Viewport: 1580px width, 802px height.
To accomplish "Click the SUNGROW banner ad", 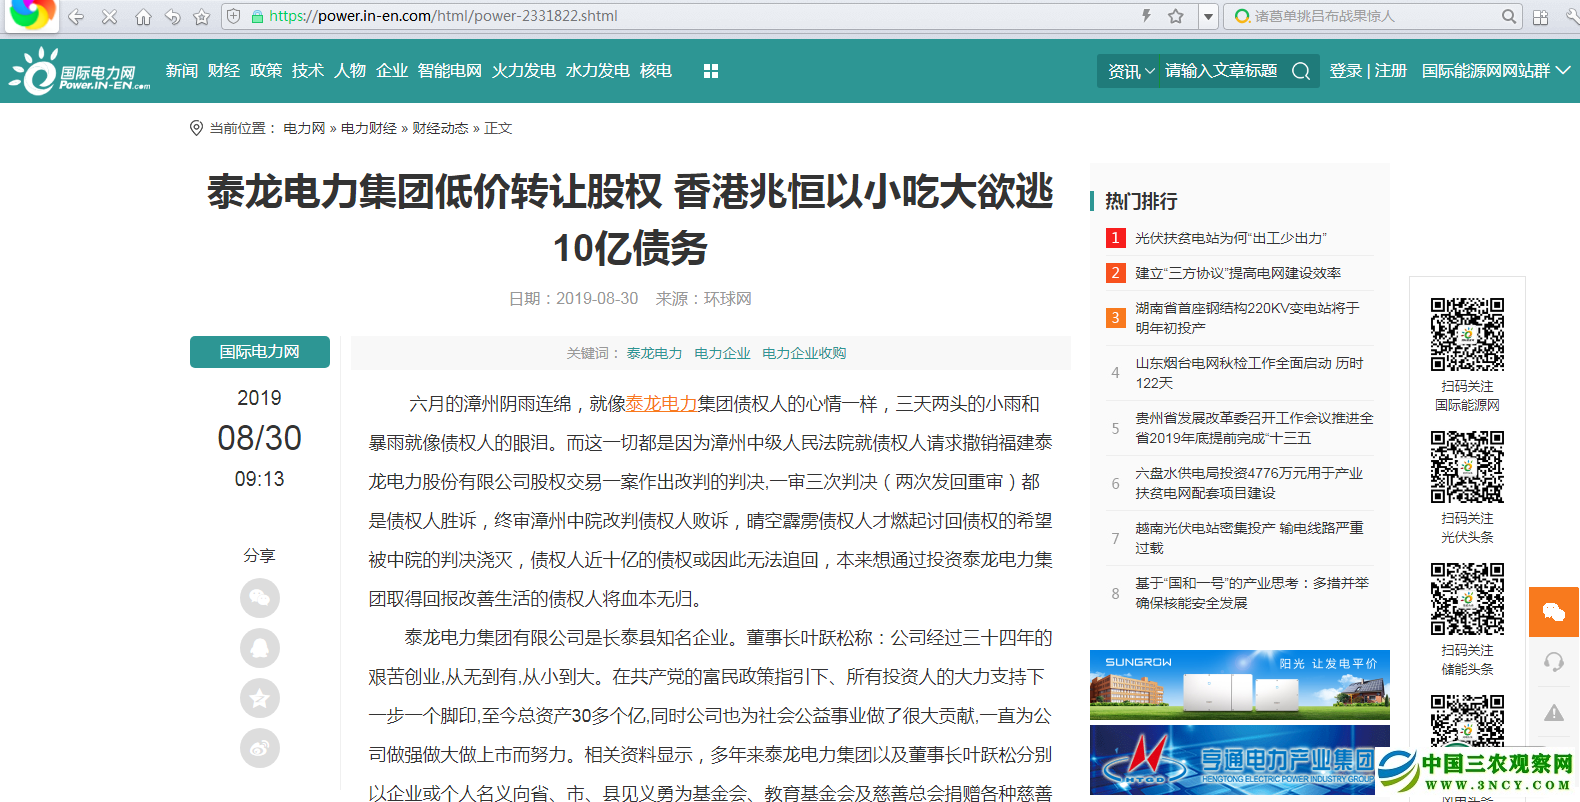I will click(1240, 685).
